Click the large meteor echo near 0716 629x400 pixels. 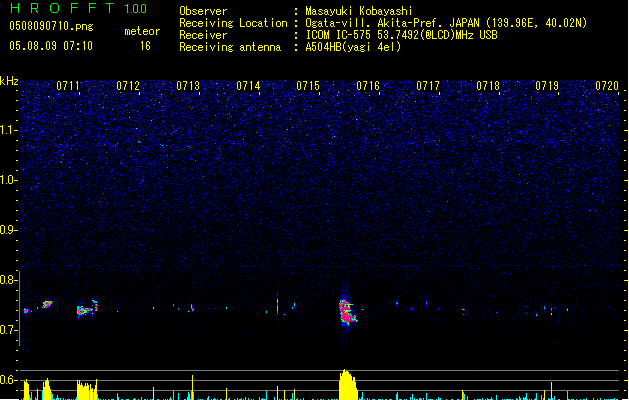(x=347, y=312)
